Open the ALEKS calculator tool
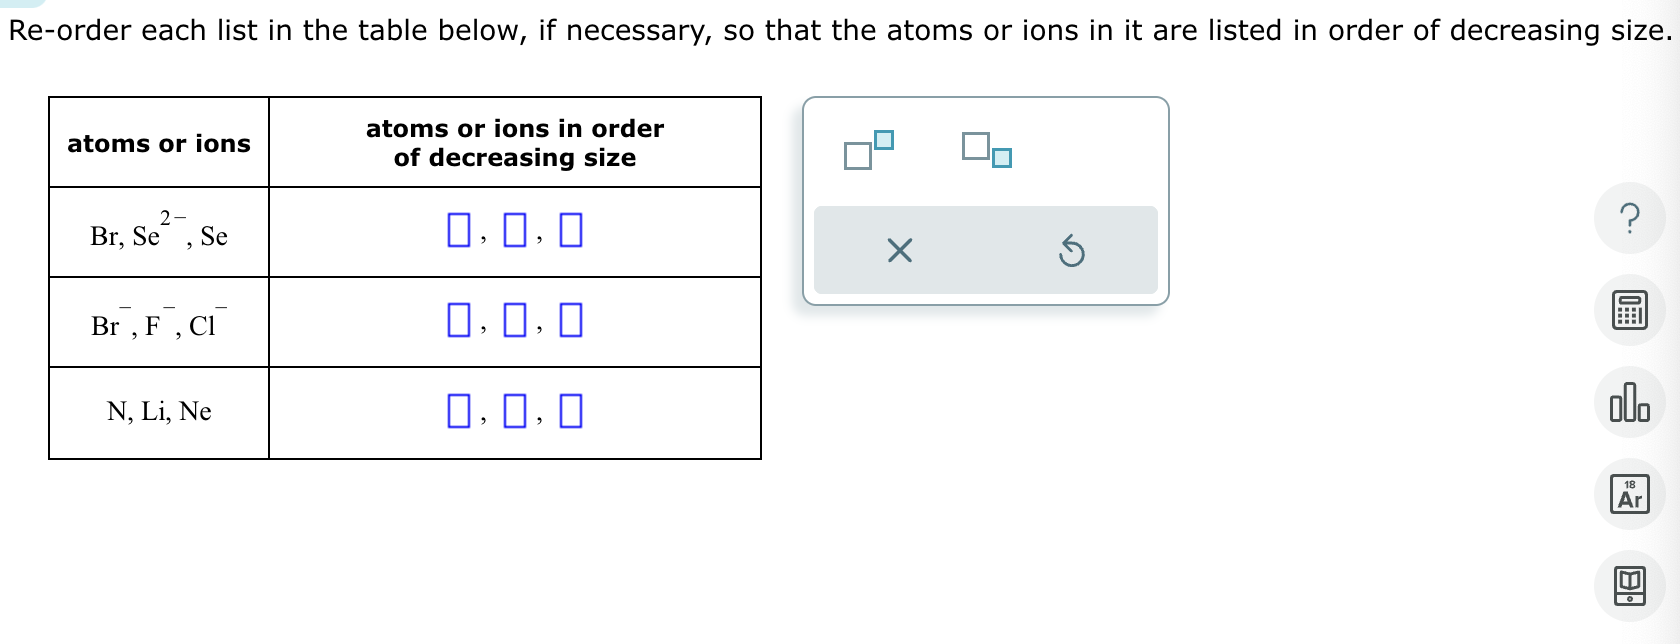The height and width of the screenshot is (644, 1680). 1630,310
